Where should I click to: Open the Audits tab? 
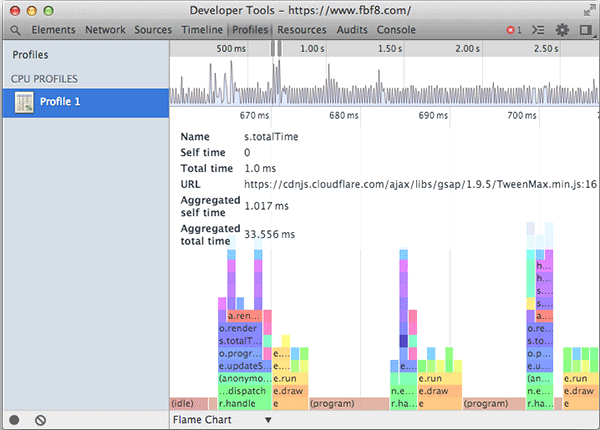(x=351, y=30)
